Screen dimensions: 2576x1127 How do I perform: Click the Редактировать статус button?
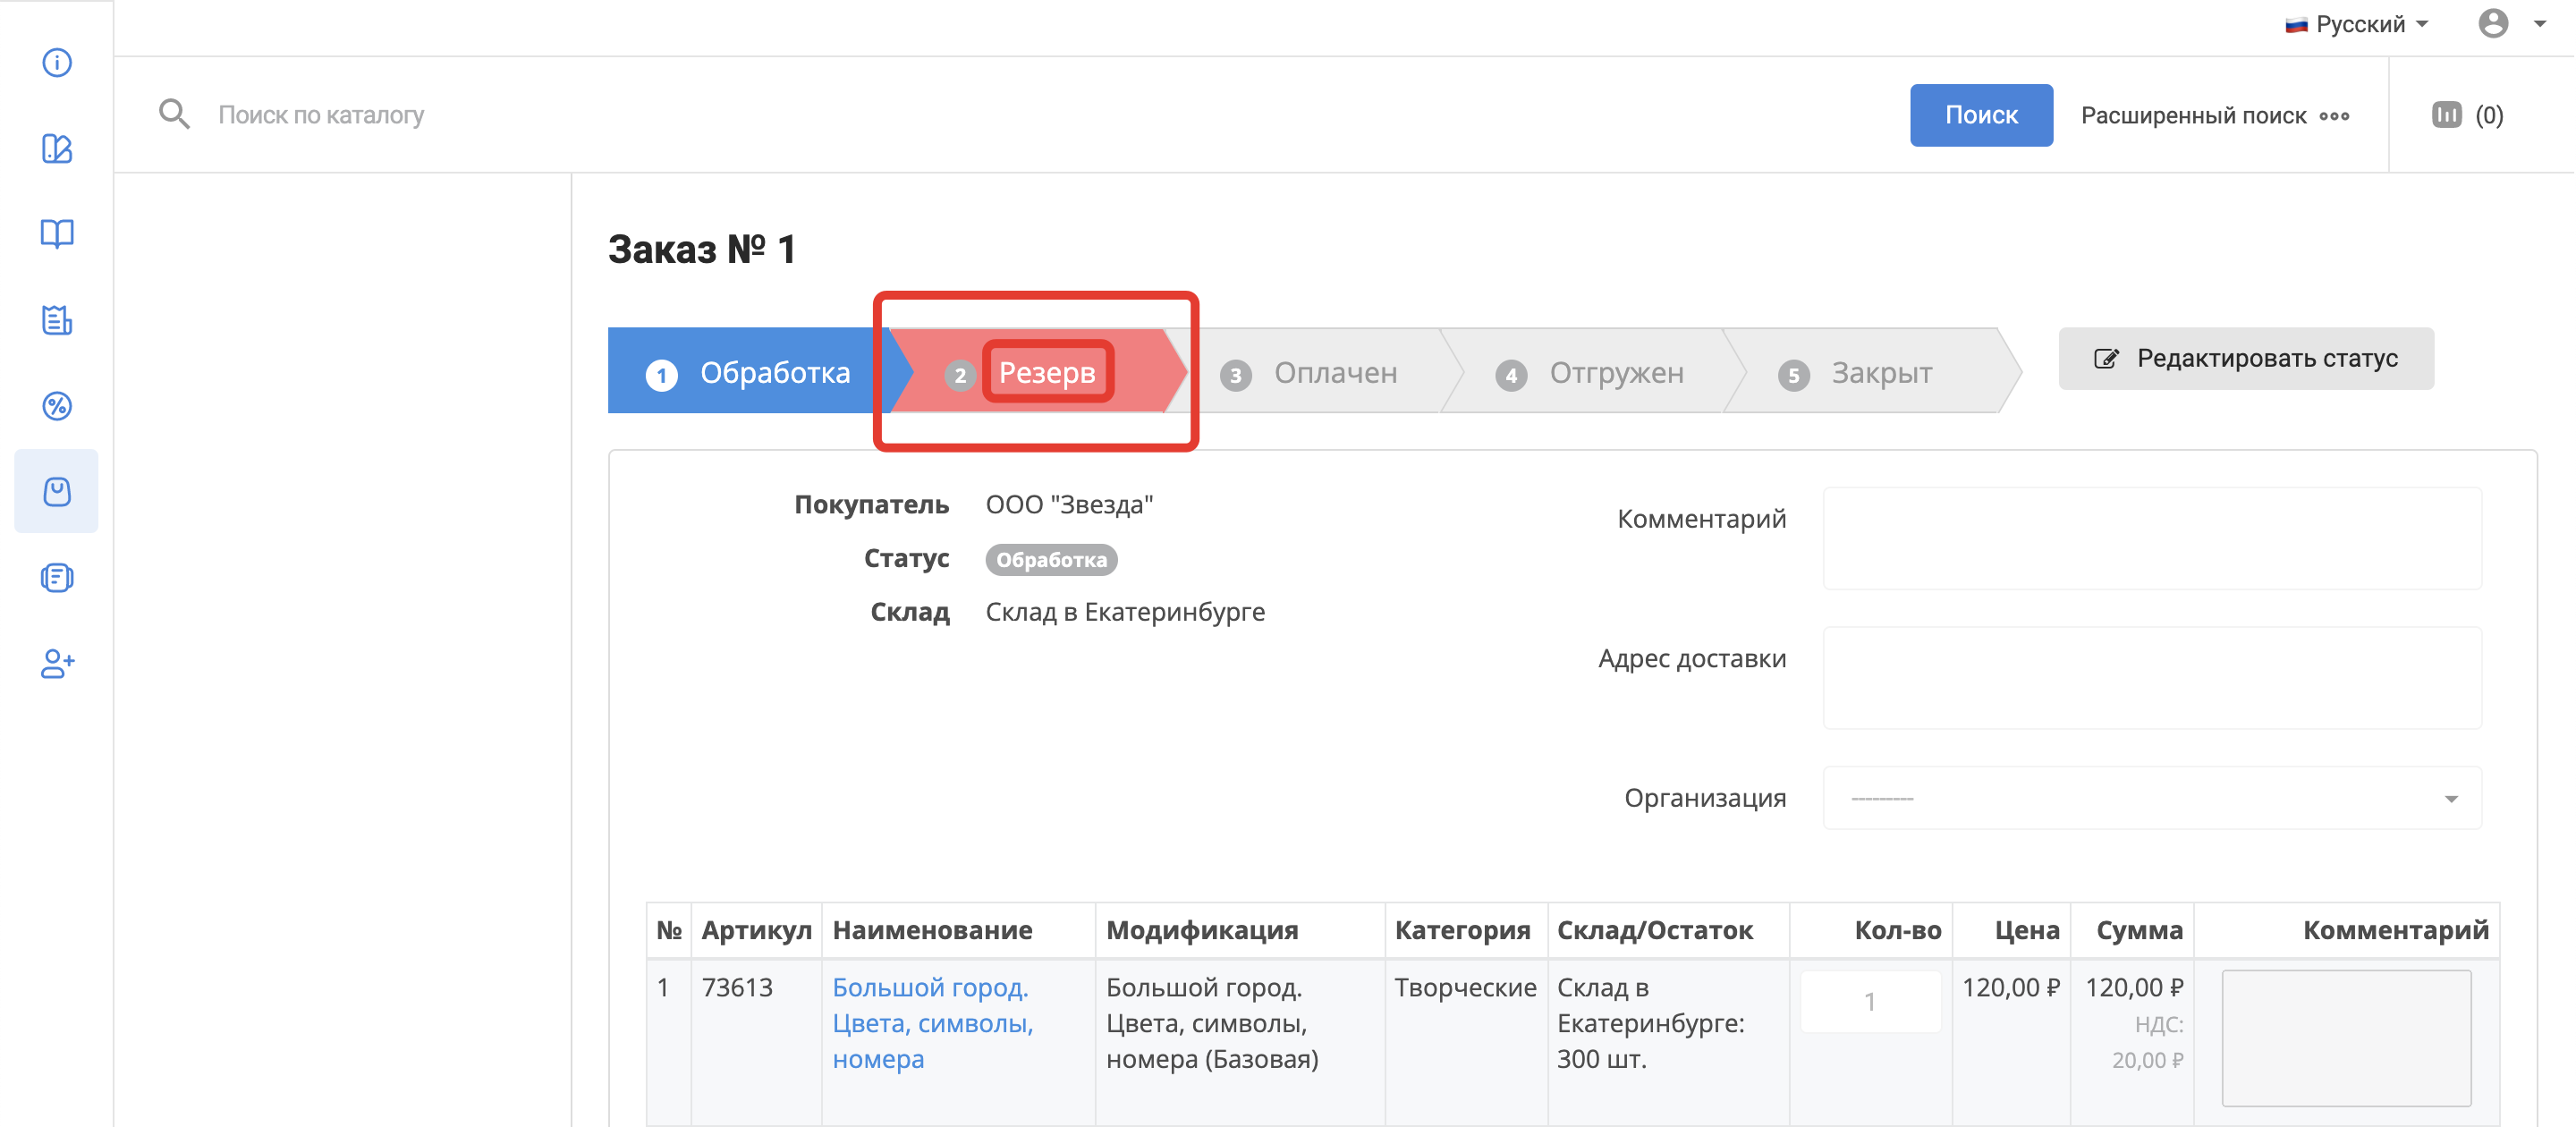pos(2245,358)
